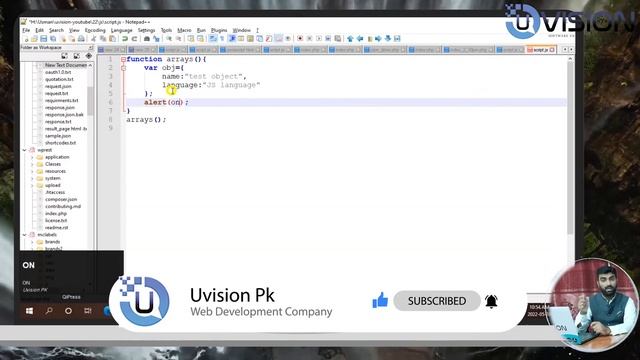Toggle the Folder as Workspace toolbar icon
Screen dimensions: 640x360
click(x=278, y=39)
